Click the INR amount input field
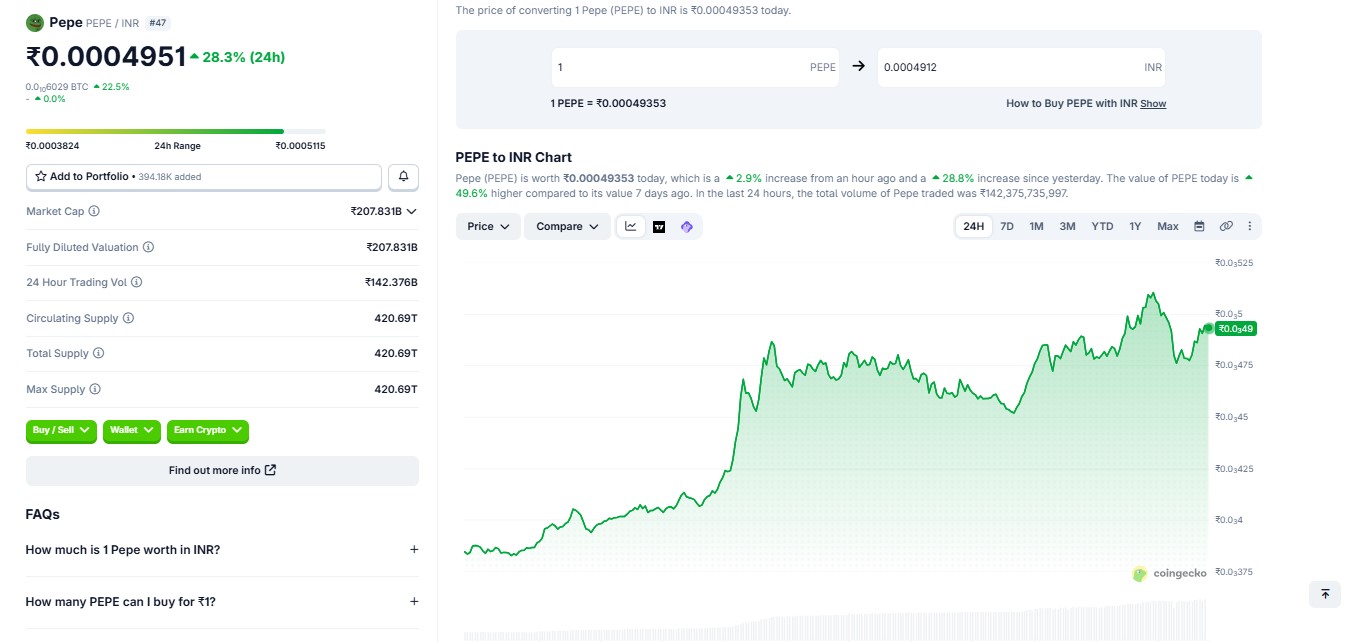The height and width of the screenshot is (642, 1350). point(1021,67)
